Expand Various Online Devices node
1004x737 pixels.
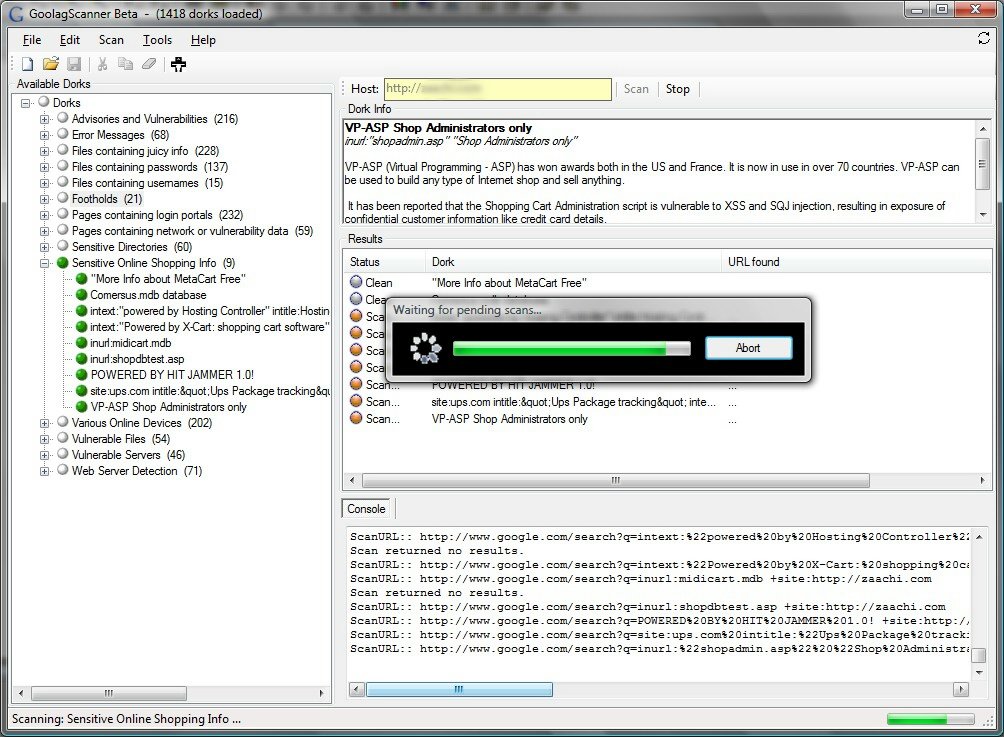(x=44, y=423)
